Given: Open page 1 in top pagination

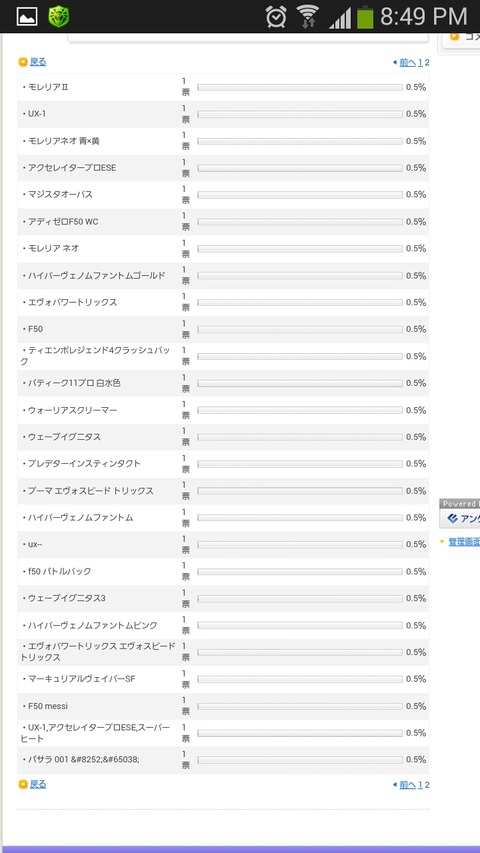Looking at the screenshot, I should tap(420, 63).
